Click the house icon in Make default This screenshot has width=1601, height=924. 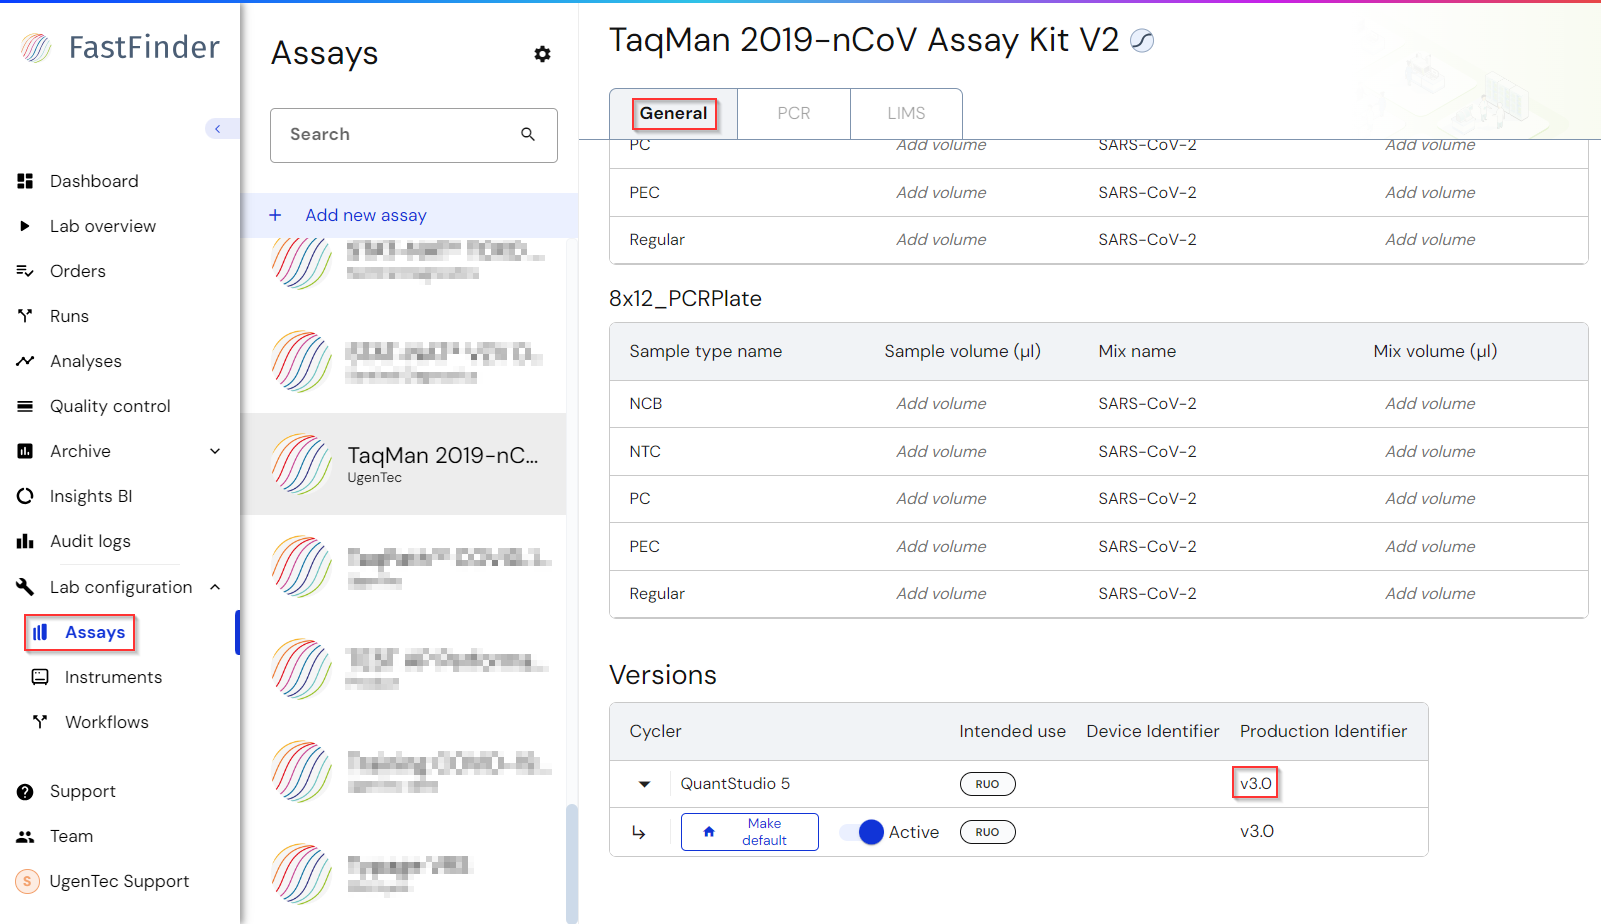pos(709,832)
